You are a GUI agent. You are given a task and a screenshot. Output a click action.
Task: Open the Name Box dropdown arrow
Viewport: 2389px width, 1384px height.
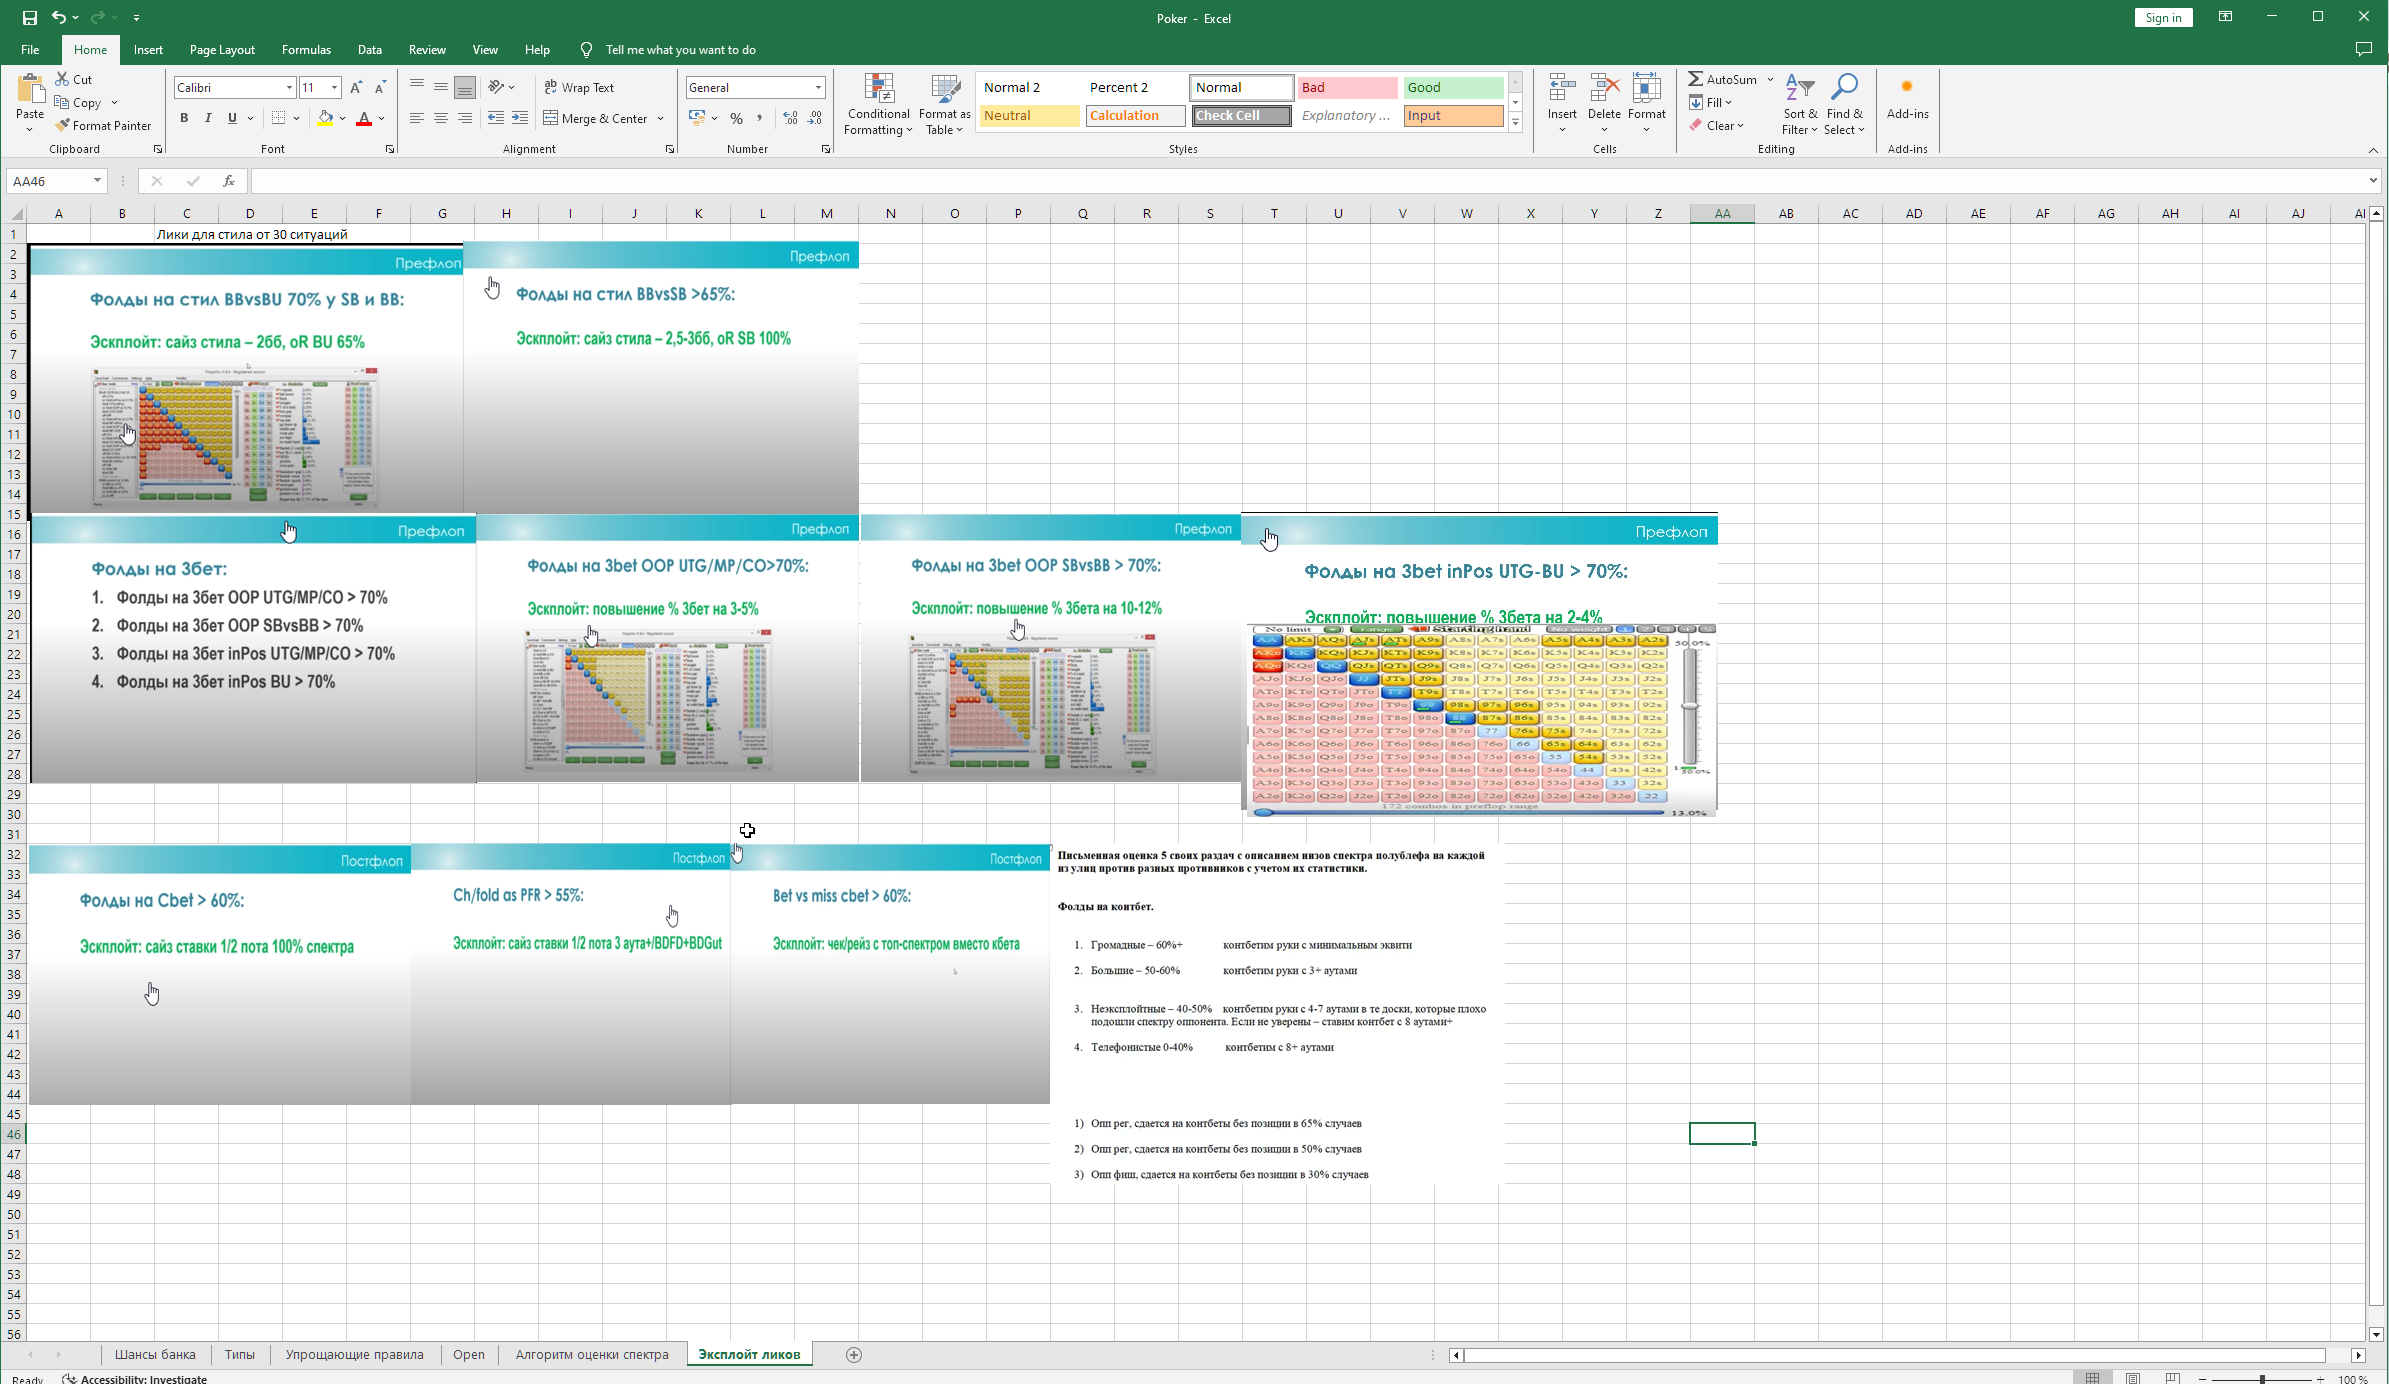click(97, 181)
